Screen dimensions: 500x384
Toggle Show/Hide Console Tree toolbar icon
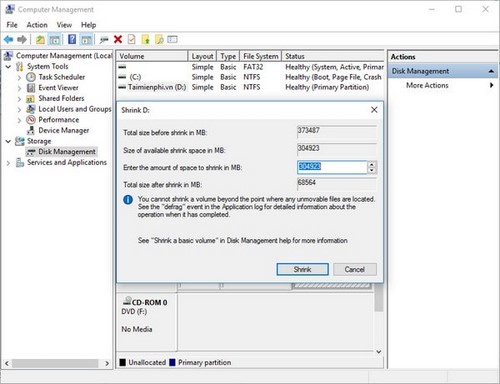(54, 40)
